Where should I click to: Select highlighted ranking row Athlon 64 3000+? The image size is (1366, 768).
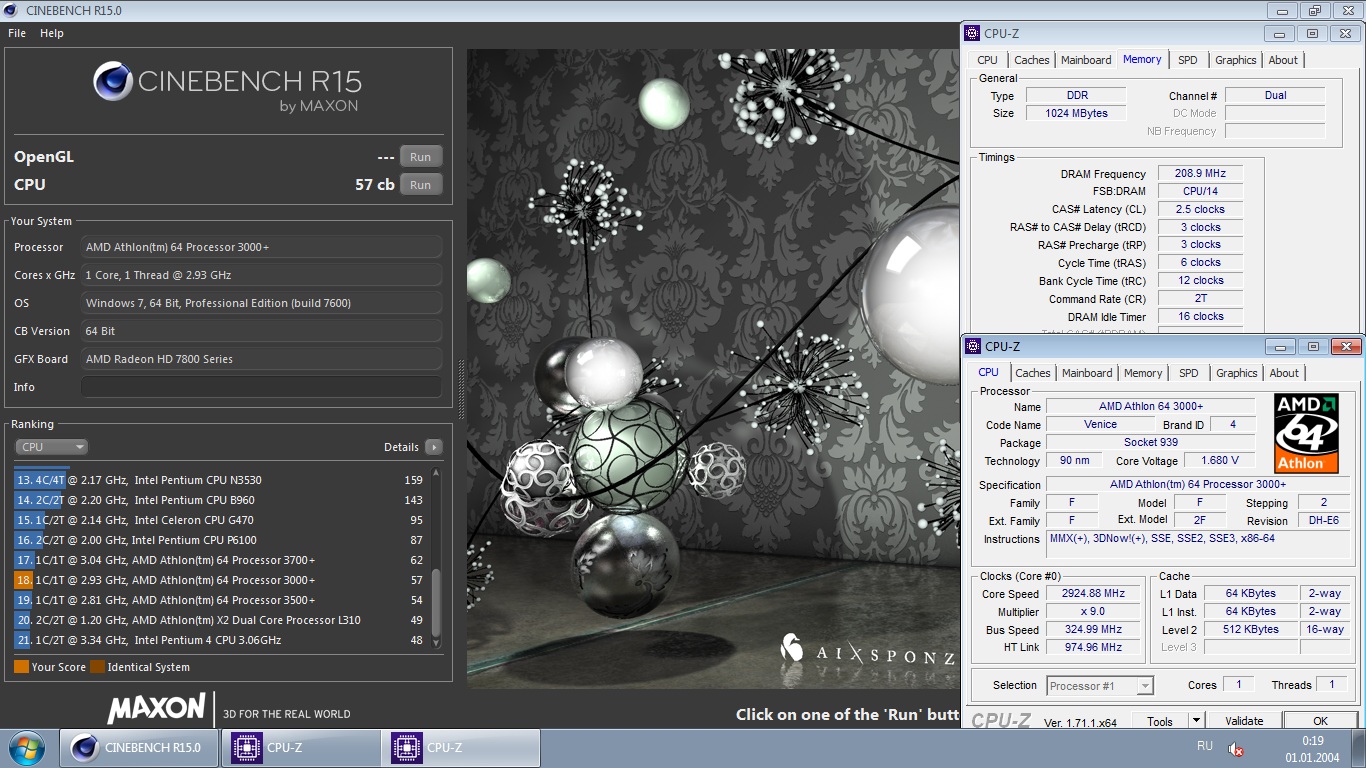point(220,580)
